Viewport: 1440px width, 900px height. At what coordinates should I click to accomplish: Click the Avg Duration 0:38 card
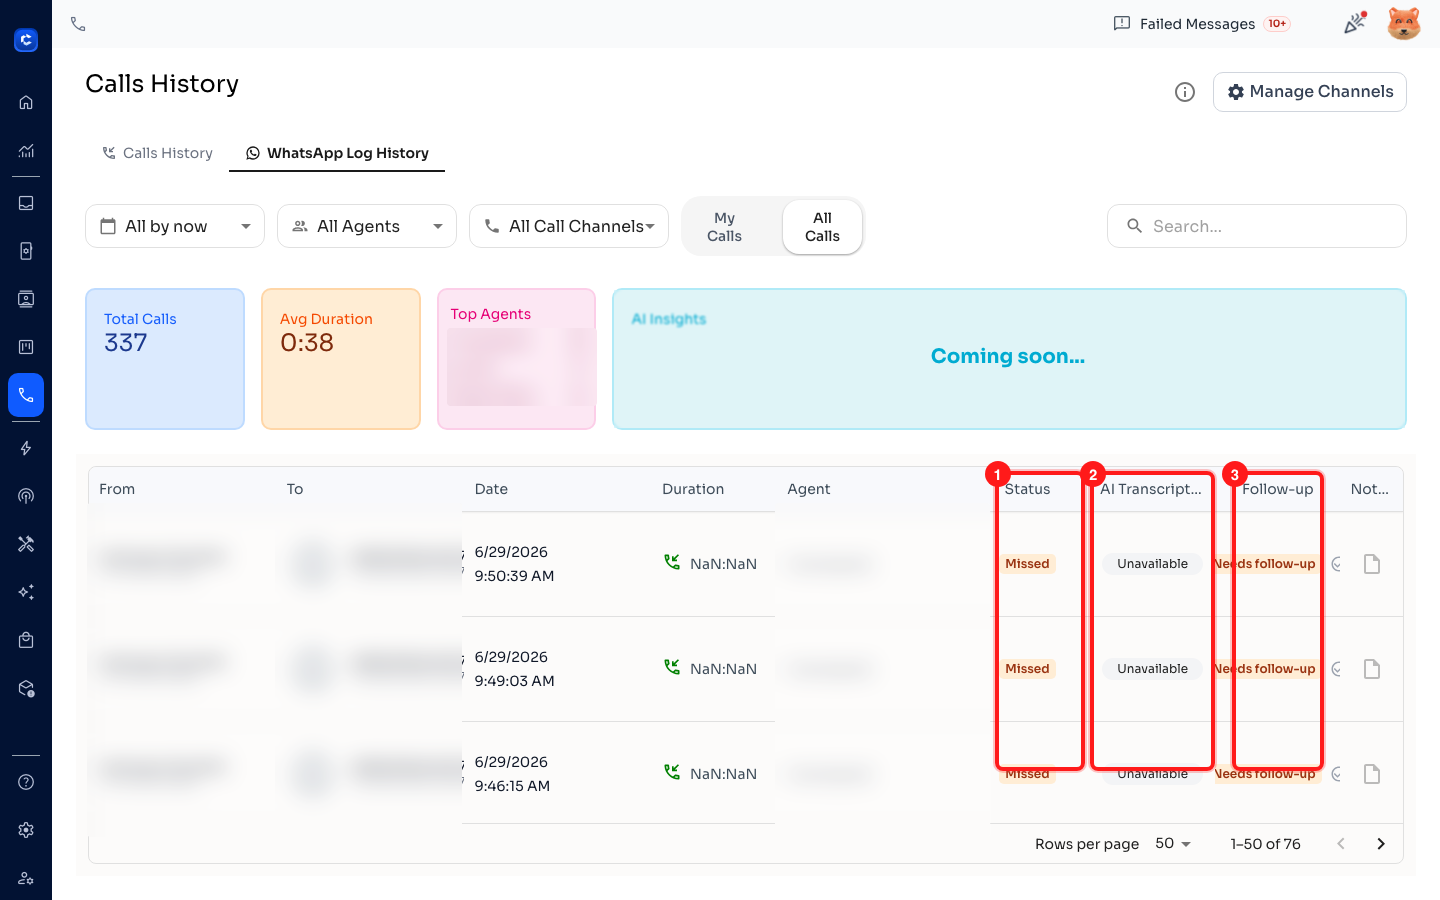[x=341, y=359]
